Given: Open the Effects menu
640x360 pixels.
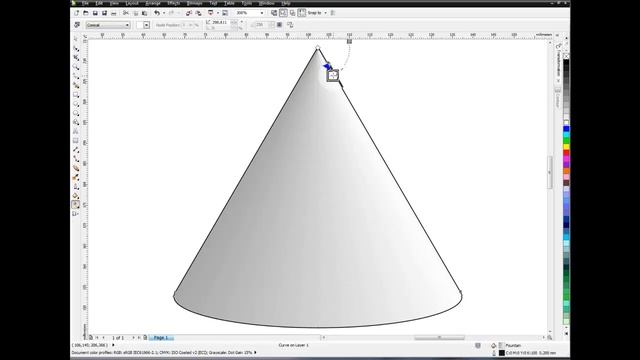Looking at the screenshot, I should pos(173,3).
